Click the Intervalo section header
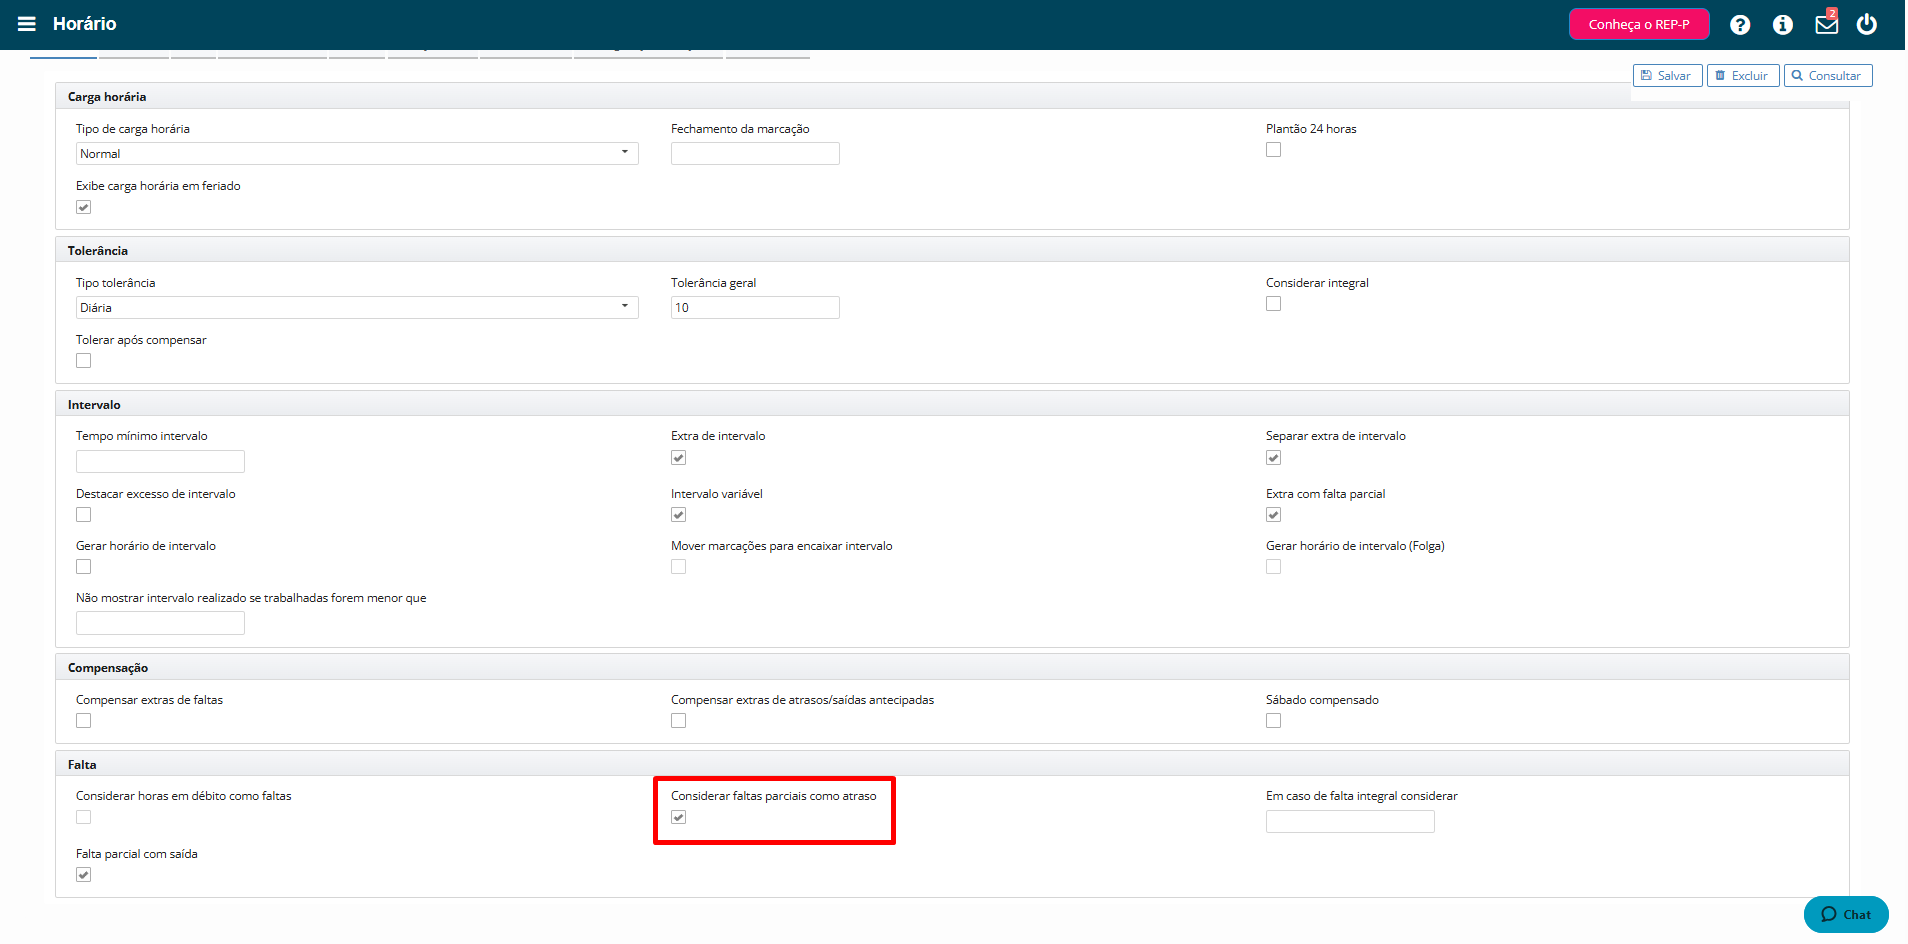This screenshot has height=944, width=1908. [x=952, y=405]
